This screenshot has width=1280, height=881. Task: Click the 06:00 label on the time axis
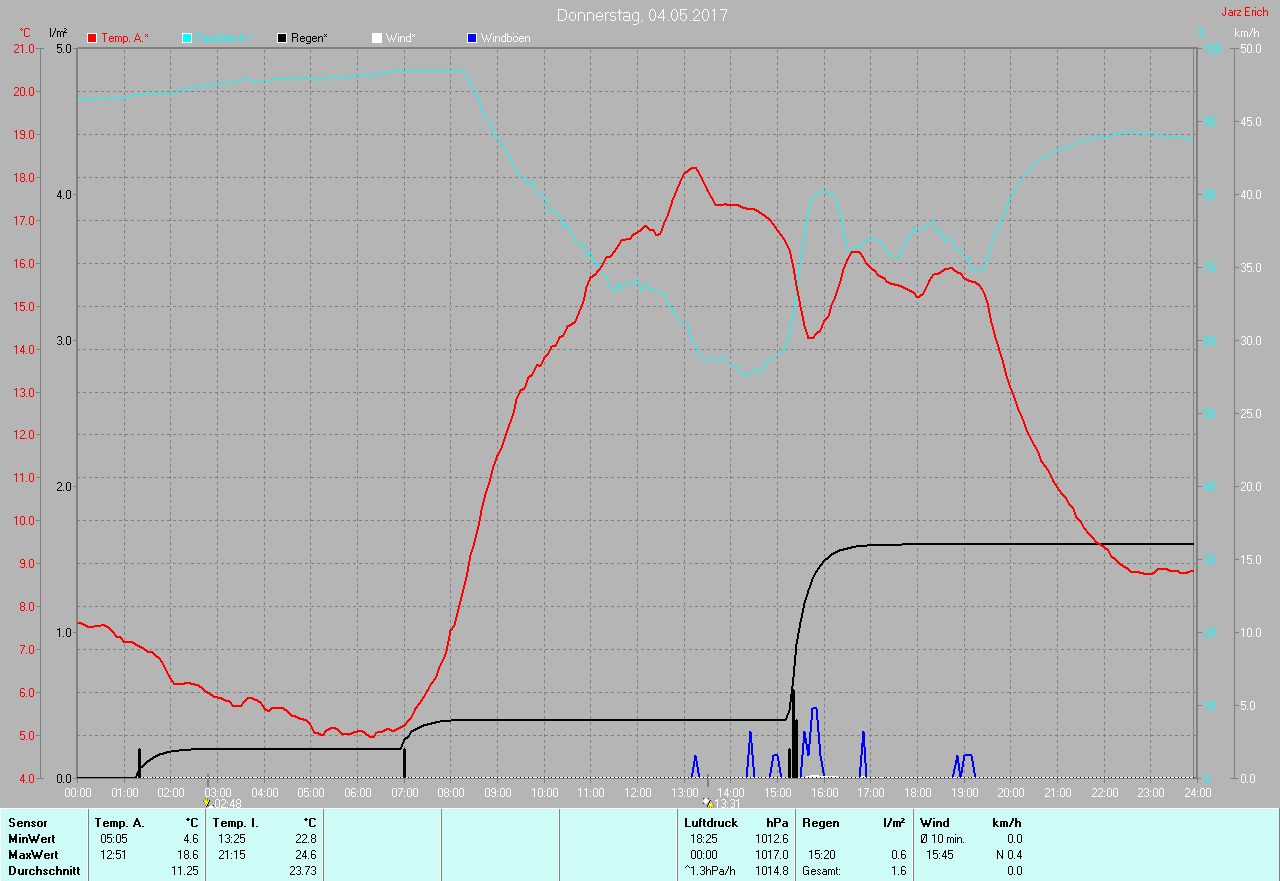coord(357,792)
